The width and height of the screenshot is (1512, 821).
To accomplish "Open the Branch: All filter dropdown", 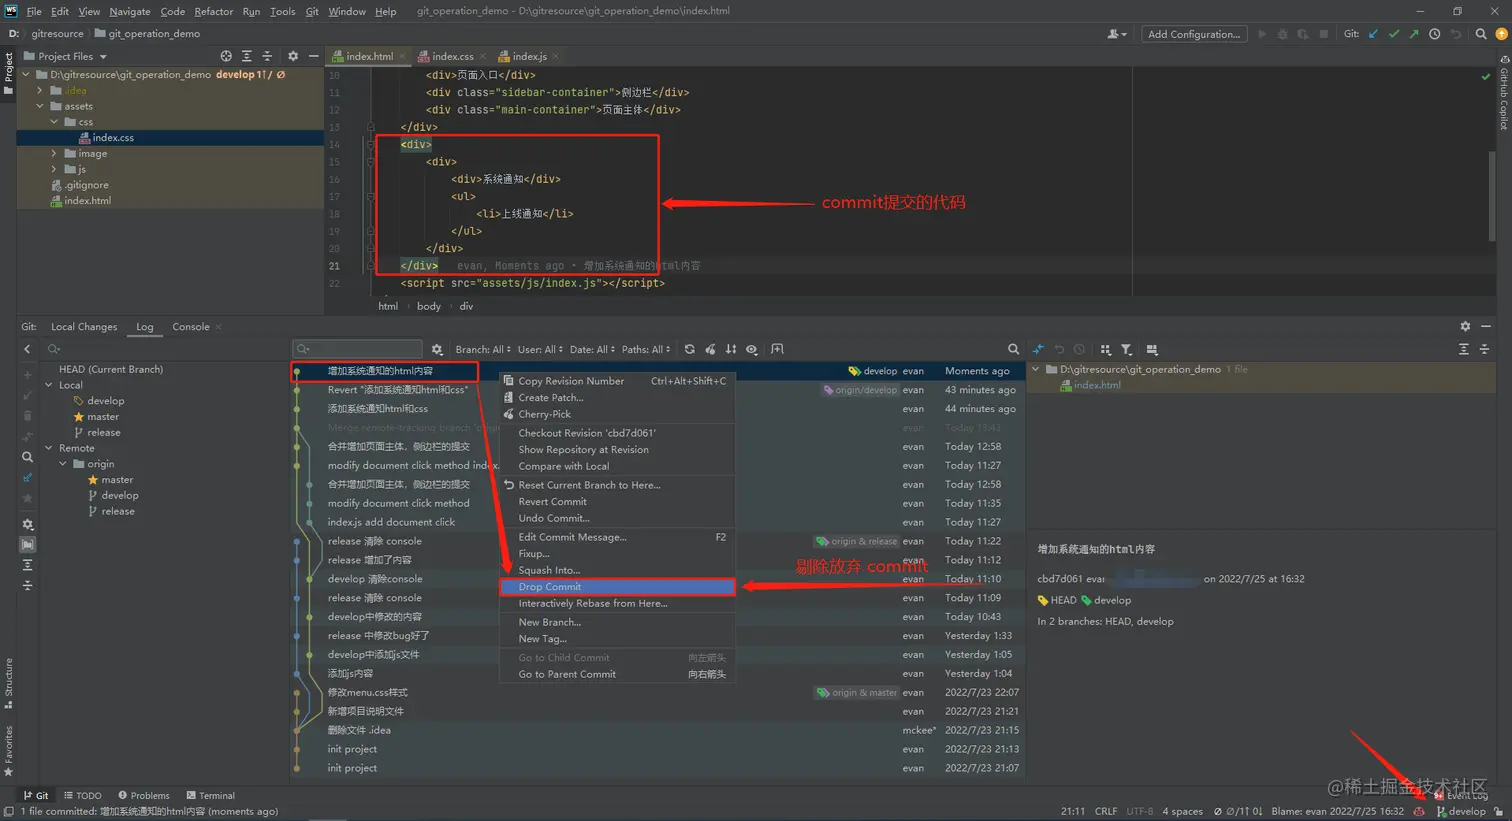I will click(x=483, y=349).
